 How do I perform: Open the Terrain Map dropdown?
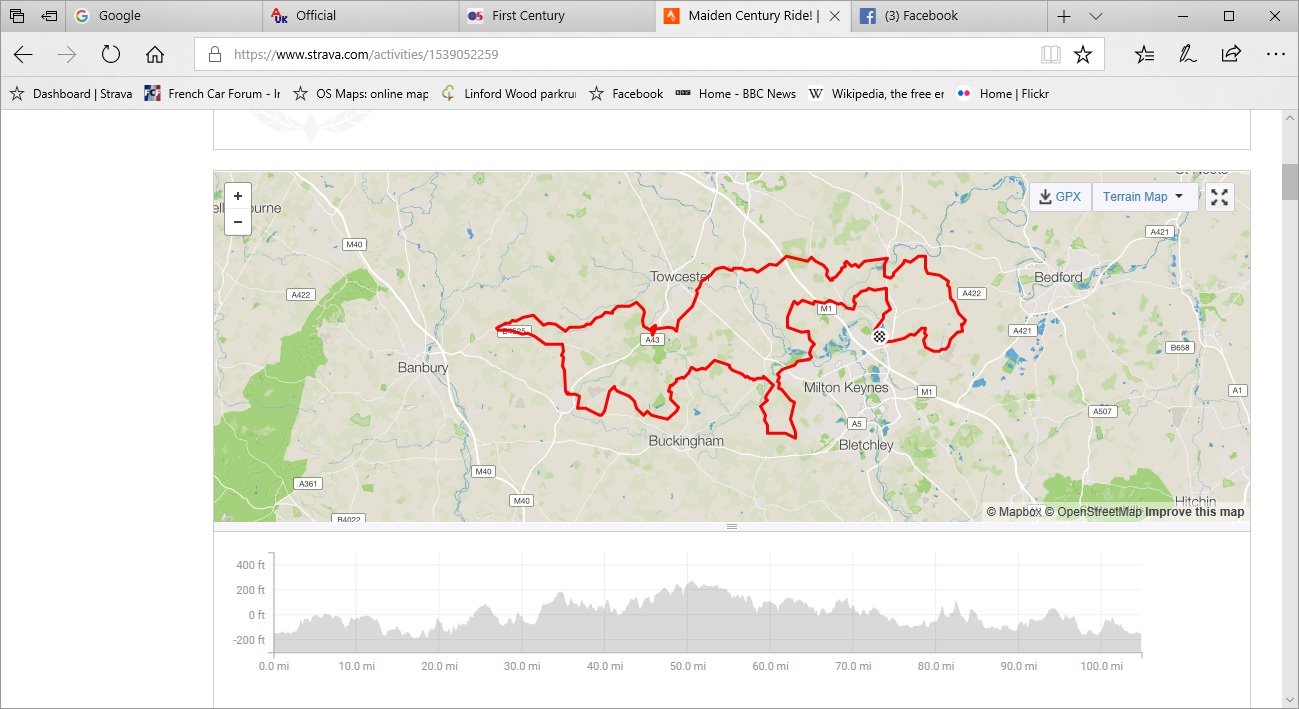coord(1144,197)
